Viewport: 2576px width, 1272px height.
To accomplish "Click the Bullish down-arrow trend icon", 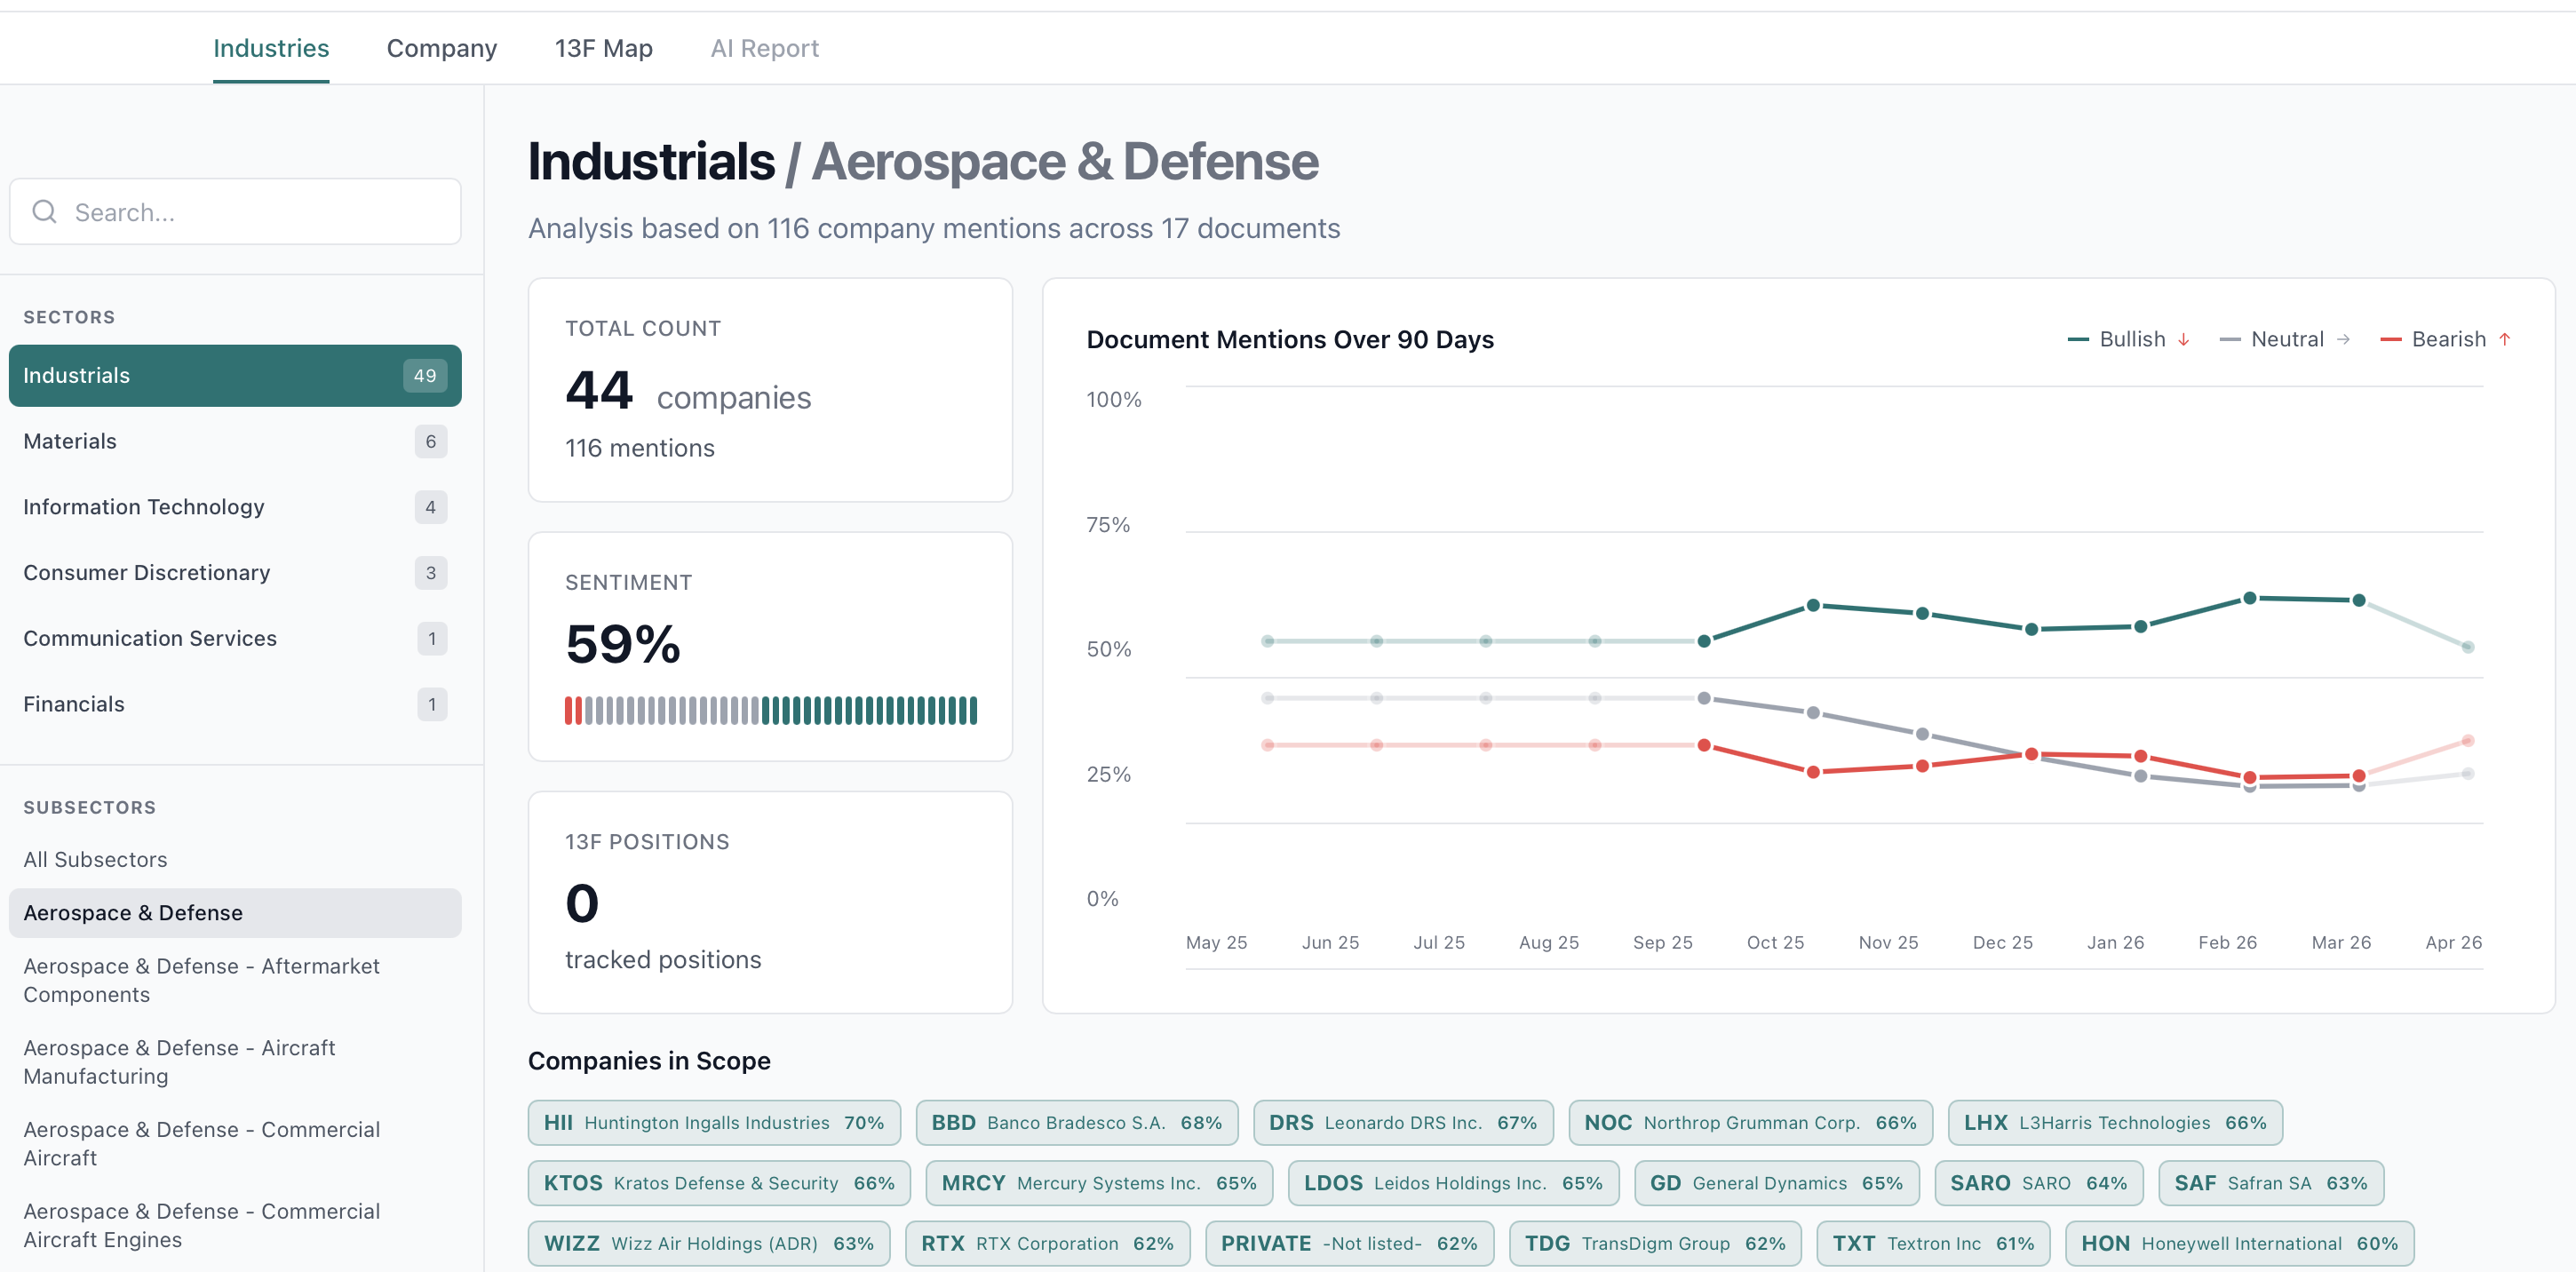I will tap(2183, 340).
